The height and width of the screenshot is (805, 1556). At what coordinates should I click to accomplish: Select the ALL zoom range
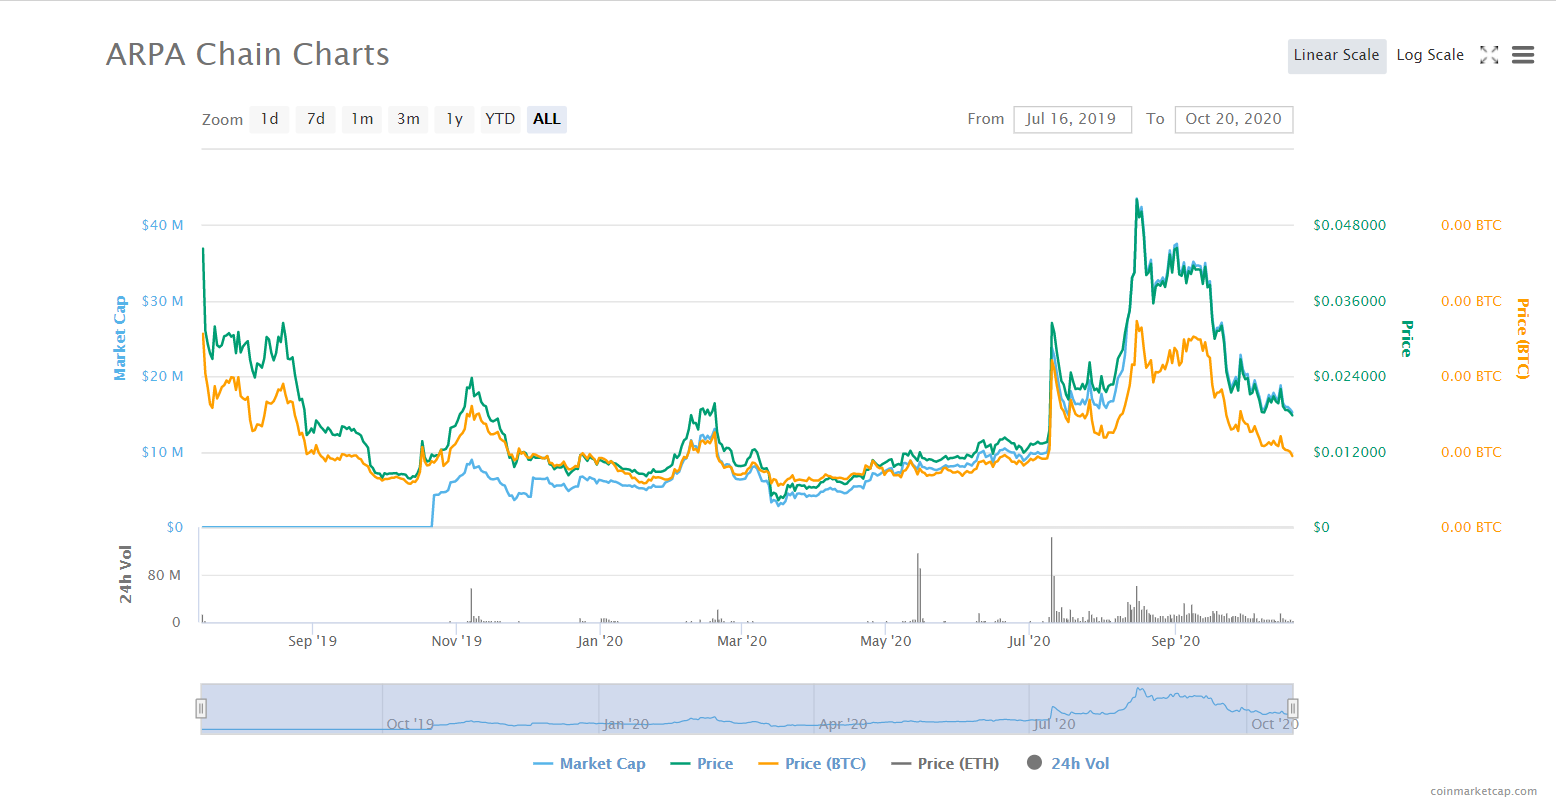tap(547, 119)
